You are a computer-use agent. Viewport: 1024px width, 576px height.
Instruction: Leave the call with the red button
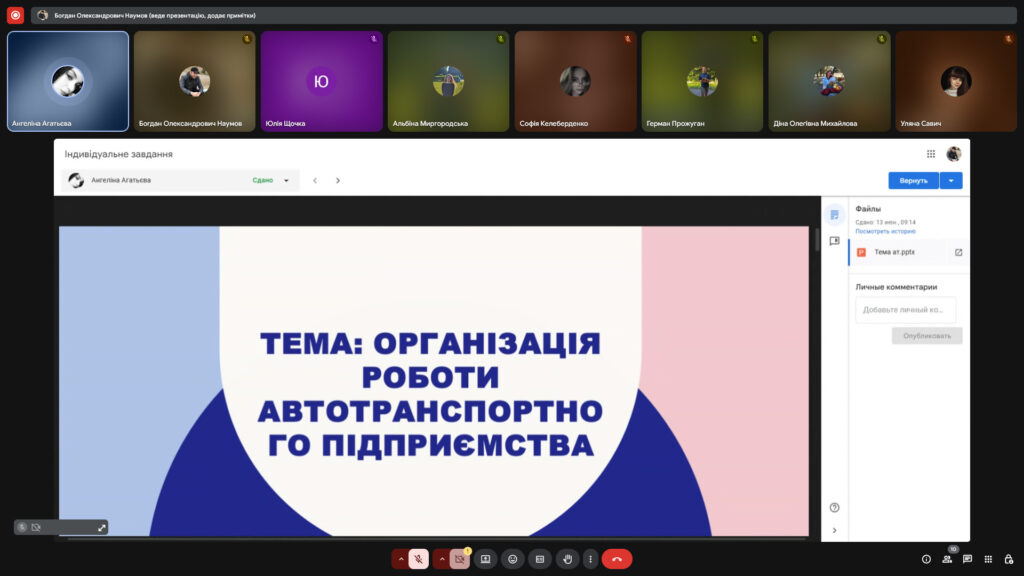[x=617, y=559]
